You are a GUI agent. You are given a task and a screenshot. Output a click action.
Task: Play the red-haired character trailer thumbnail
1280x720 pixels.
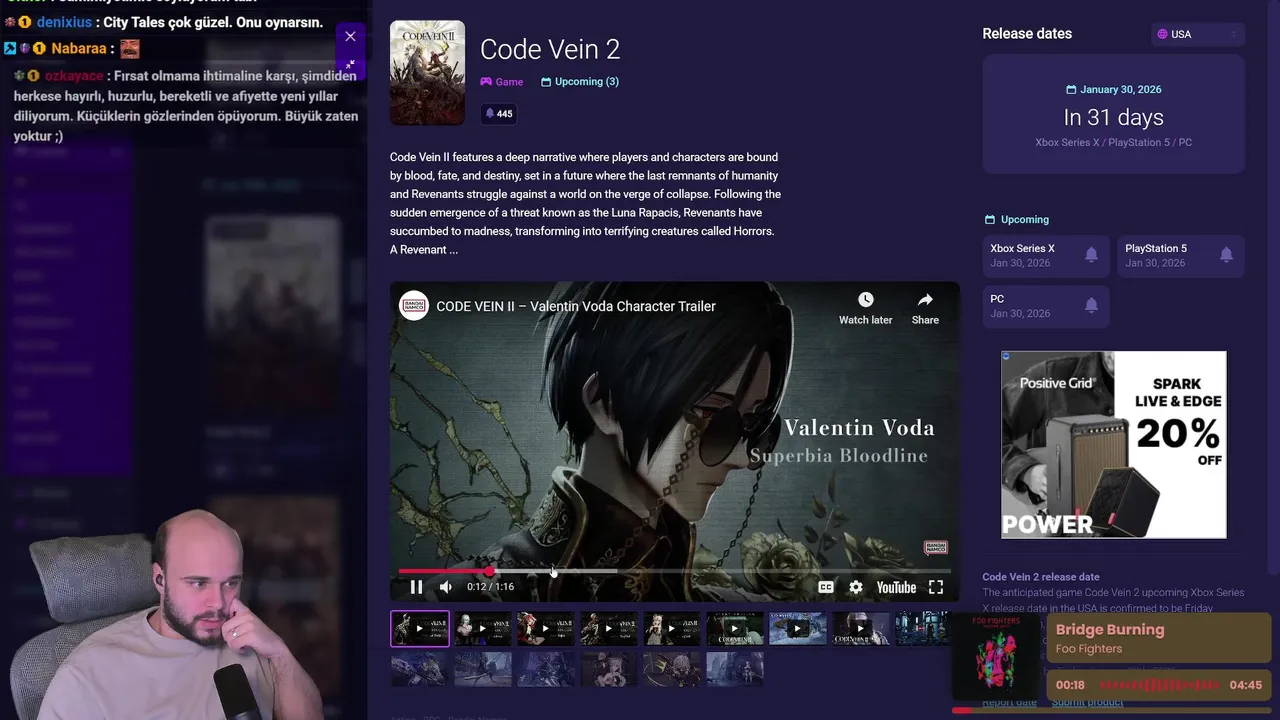point(546,629)
